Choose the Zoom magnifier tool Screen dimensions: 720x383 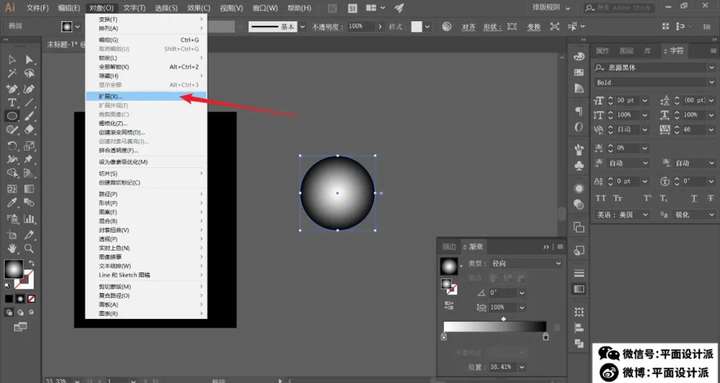[x=29, y=248]
